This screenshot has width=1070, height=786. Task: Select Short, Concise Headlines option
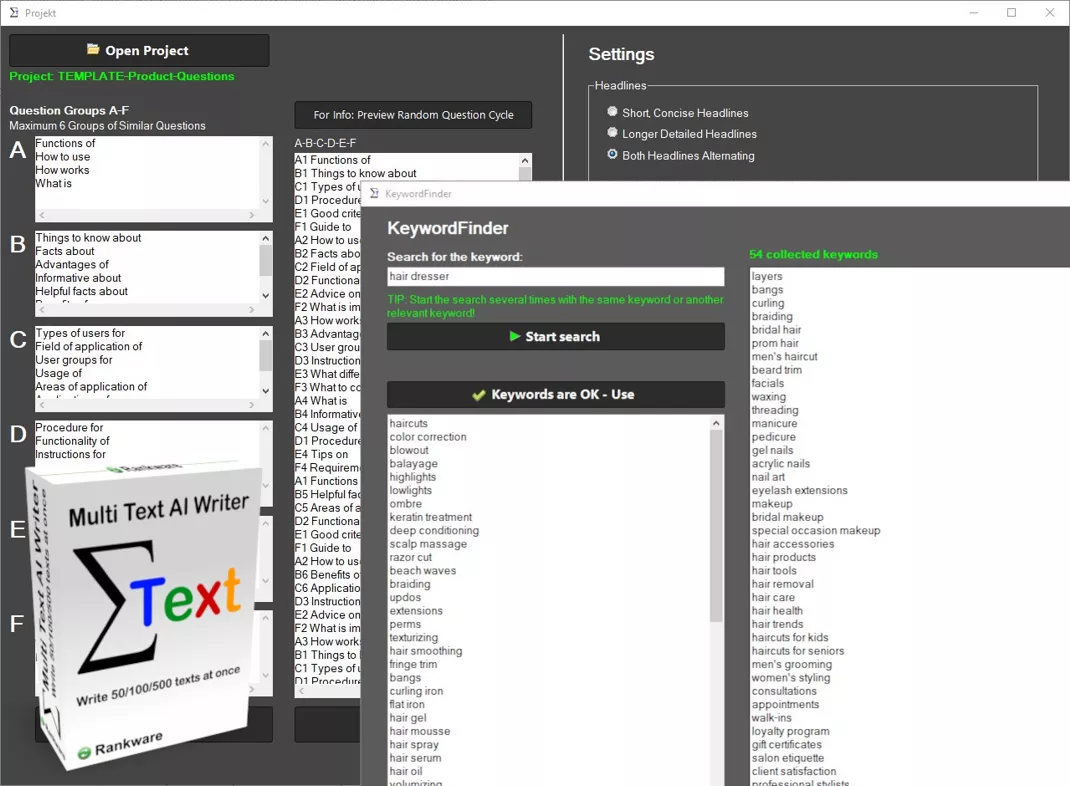click(x=612, y=112)
